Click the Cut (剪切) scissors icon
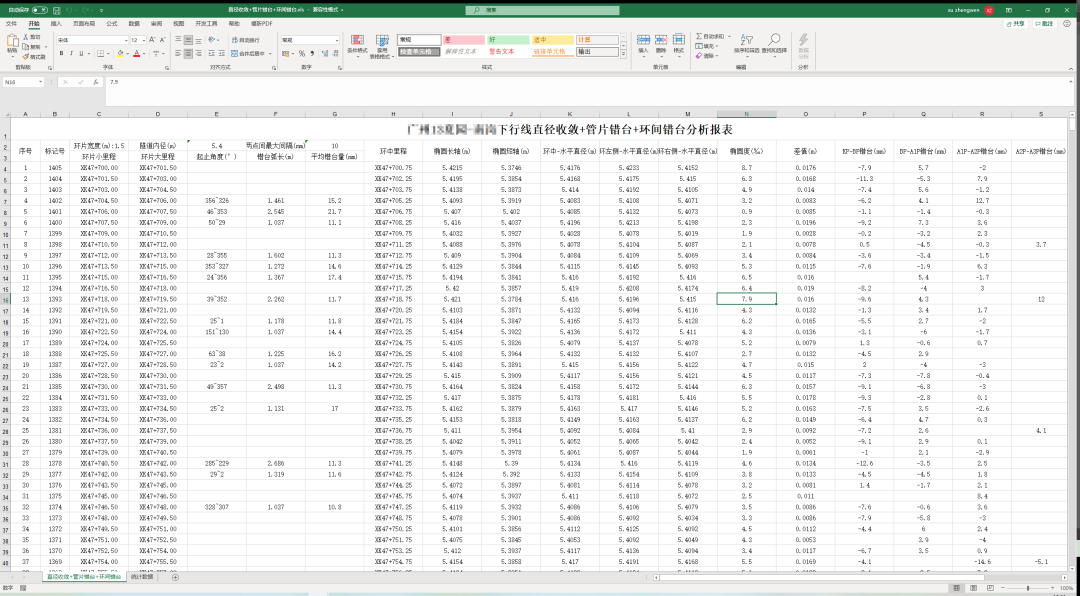 click(25, 37)
